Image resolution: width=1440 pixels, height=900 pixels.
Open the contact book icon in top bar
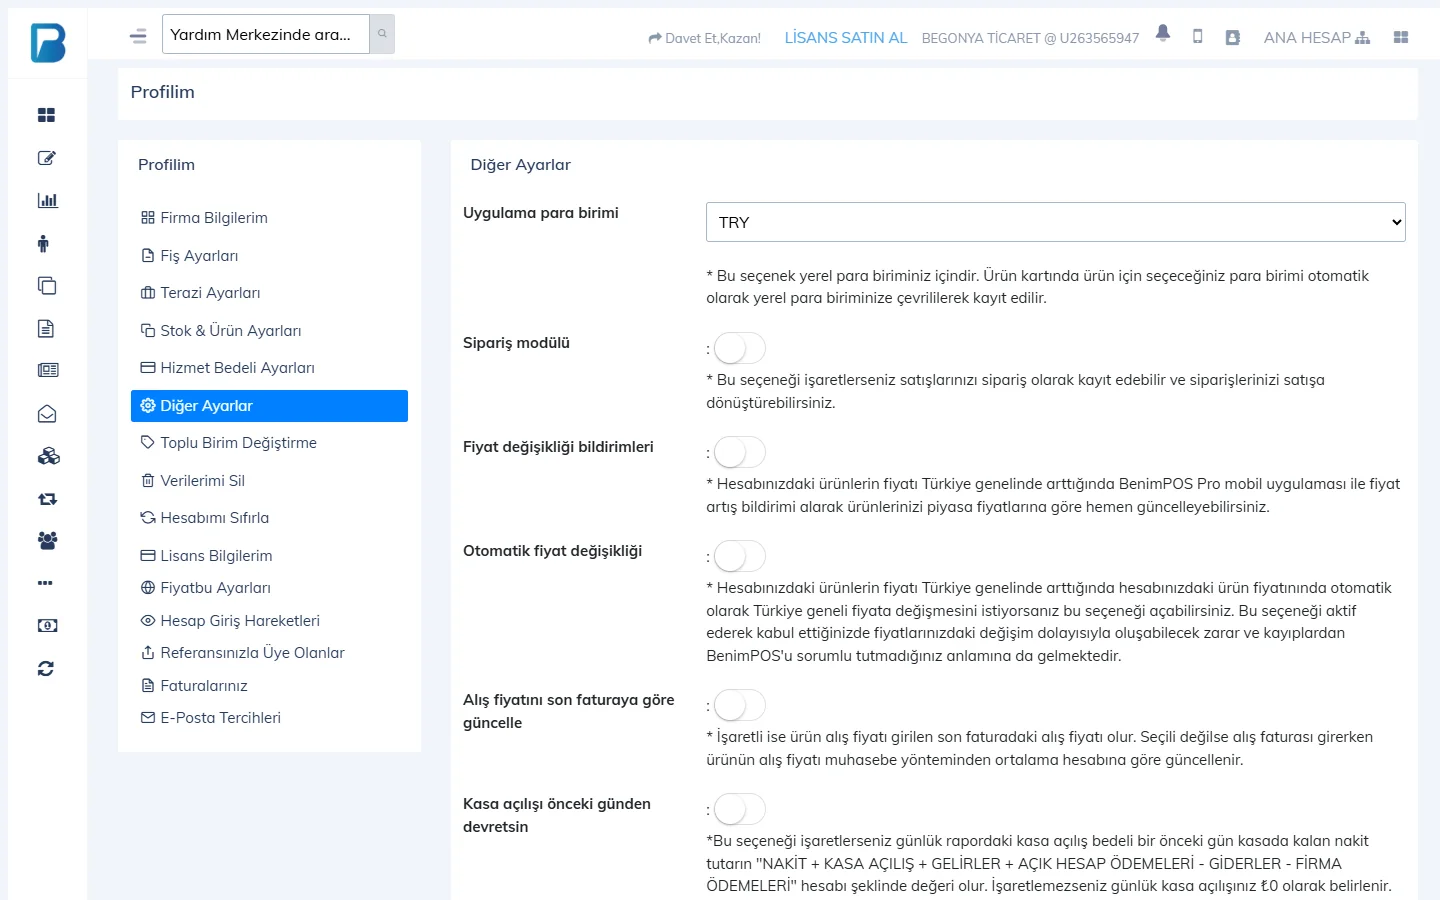coord(1233,37)
